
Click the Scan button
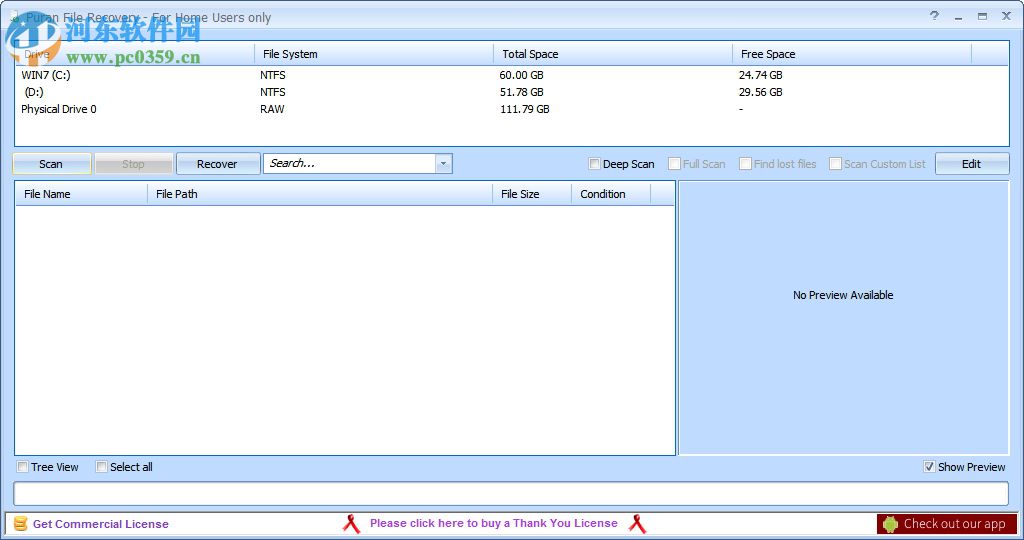pos(52,164)
